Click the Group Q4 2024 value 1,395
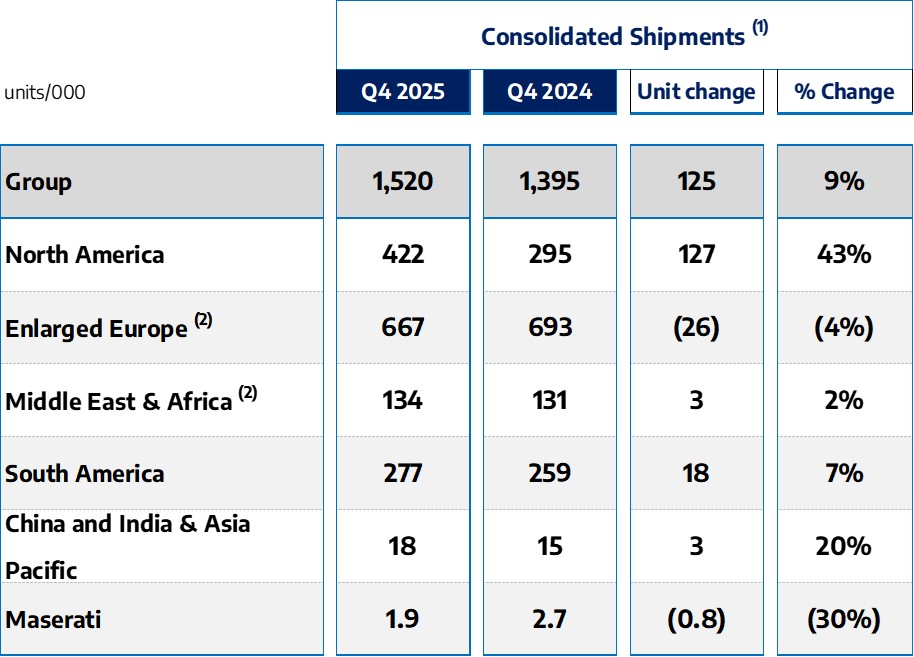This screenshot has width=914, height=657. tap(550, 181)
